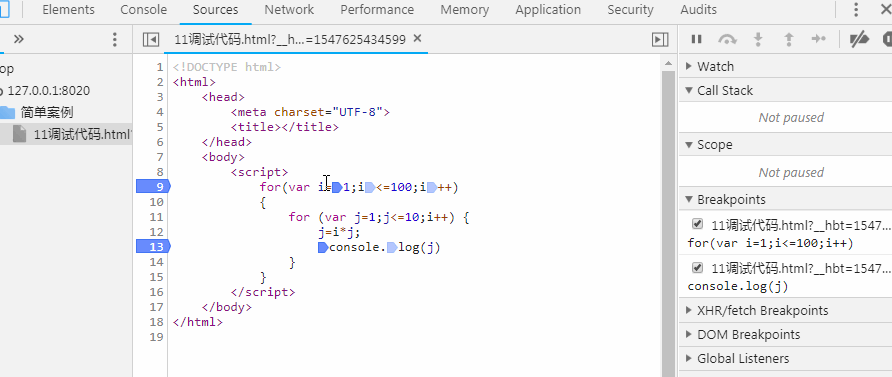Select the 简单案例 folder row
The height and width of the screenshot is (377, 892).
[66, 112]
